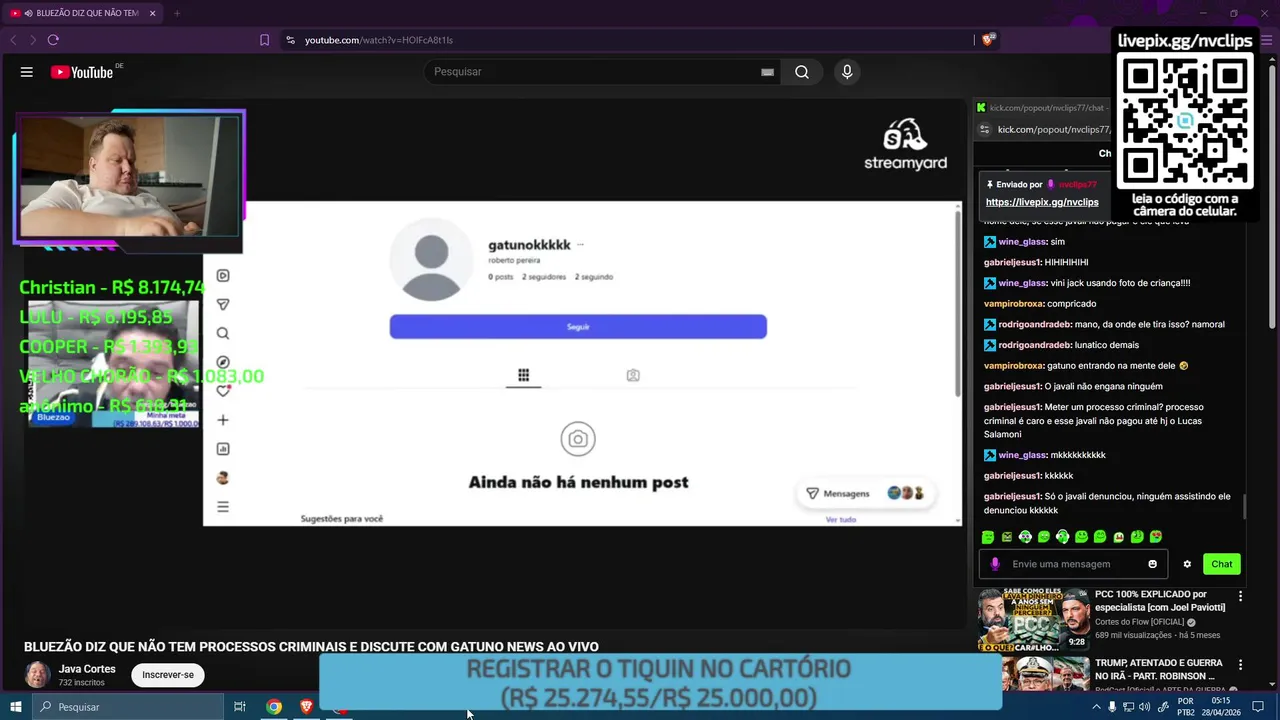
Task: Open the Direct messages paper-plane sidebar icon
Action: pyautogui.click(x=223, y=304)
